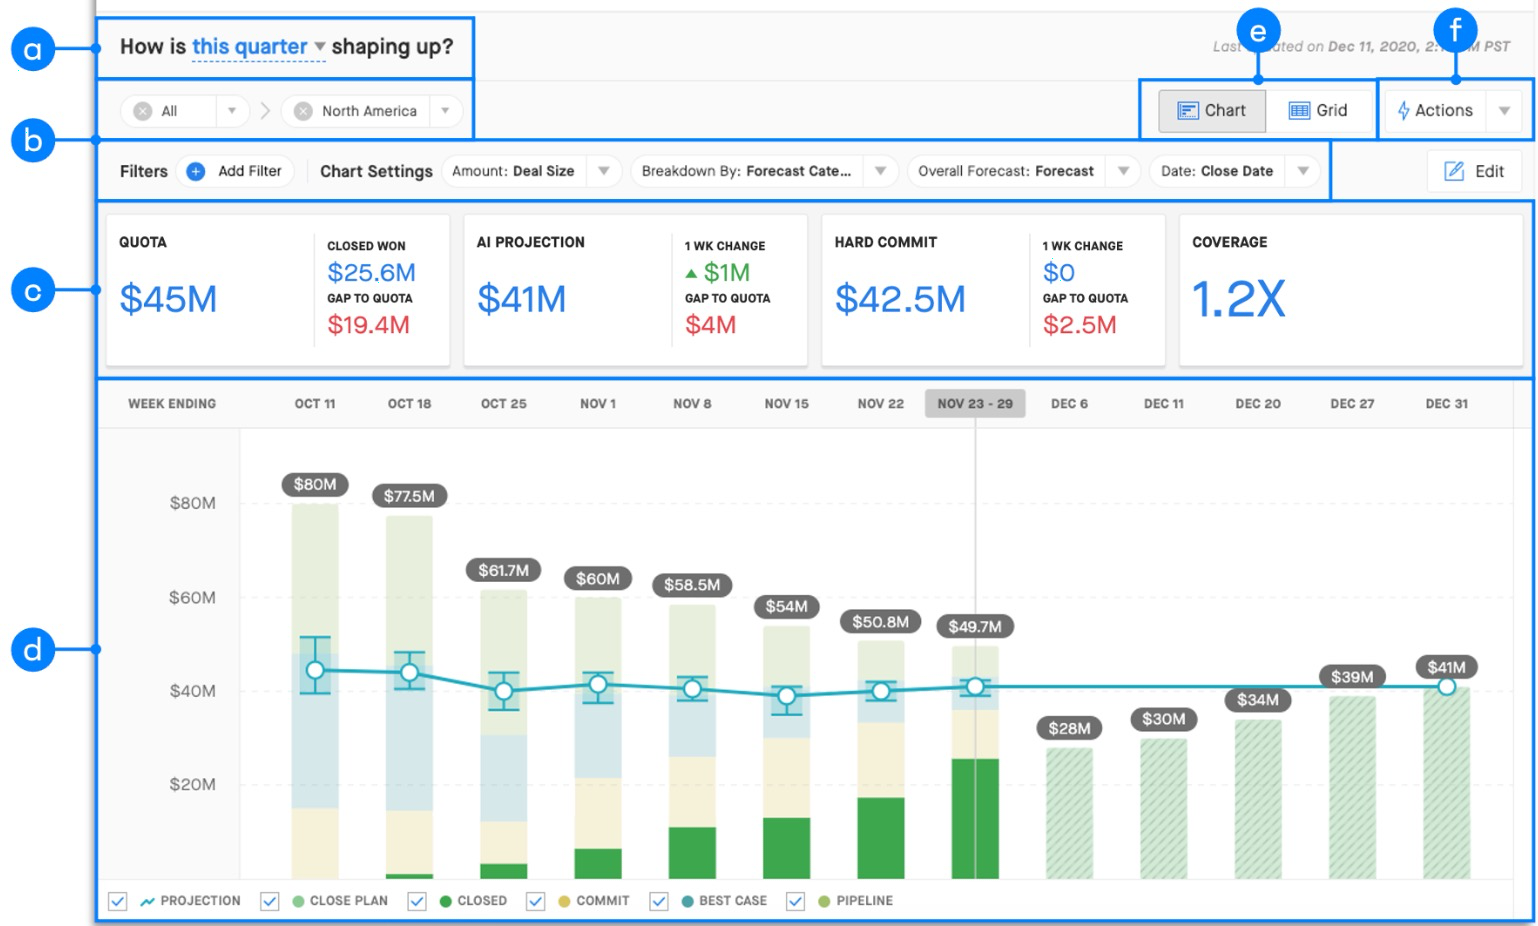This screenshot has width=1538, height=926.
Task: Click the Commit yellow legend swatch
Action: point(564,901)
